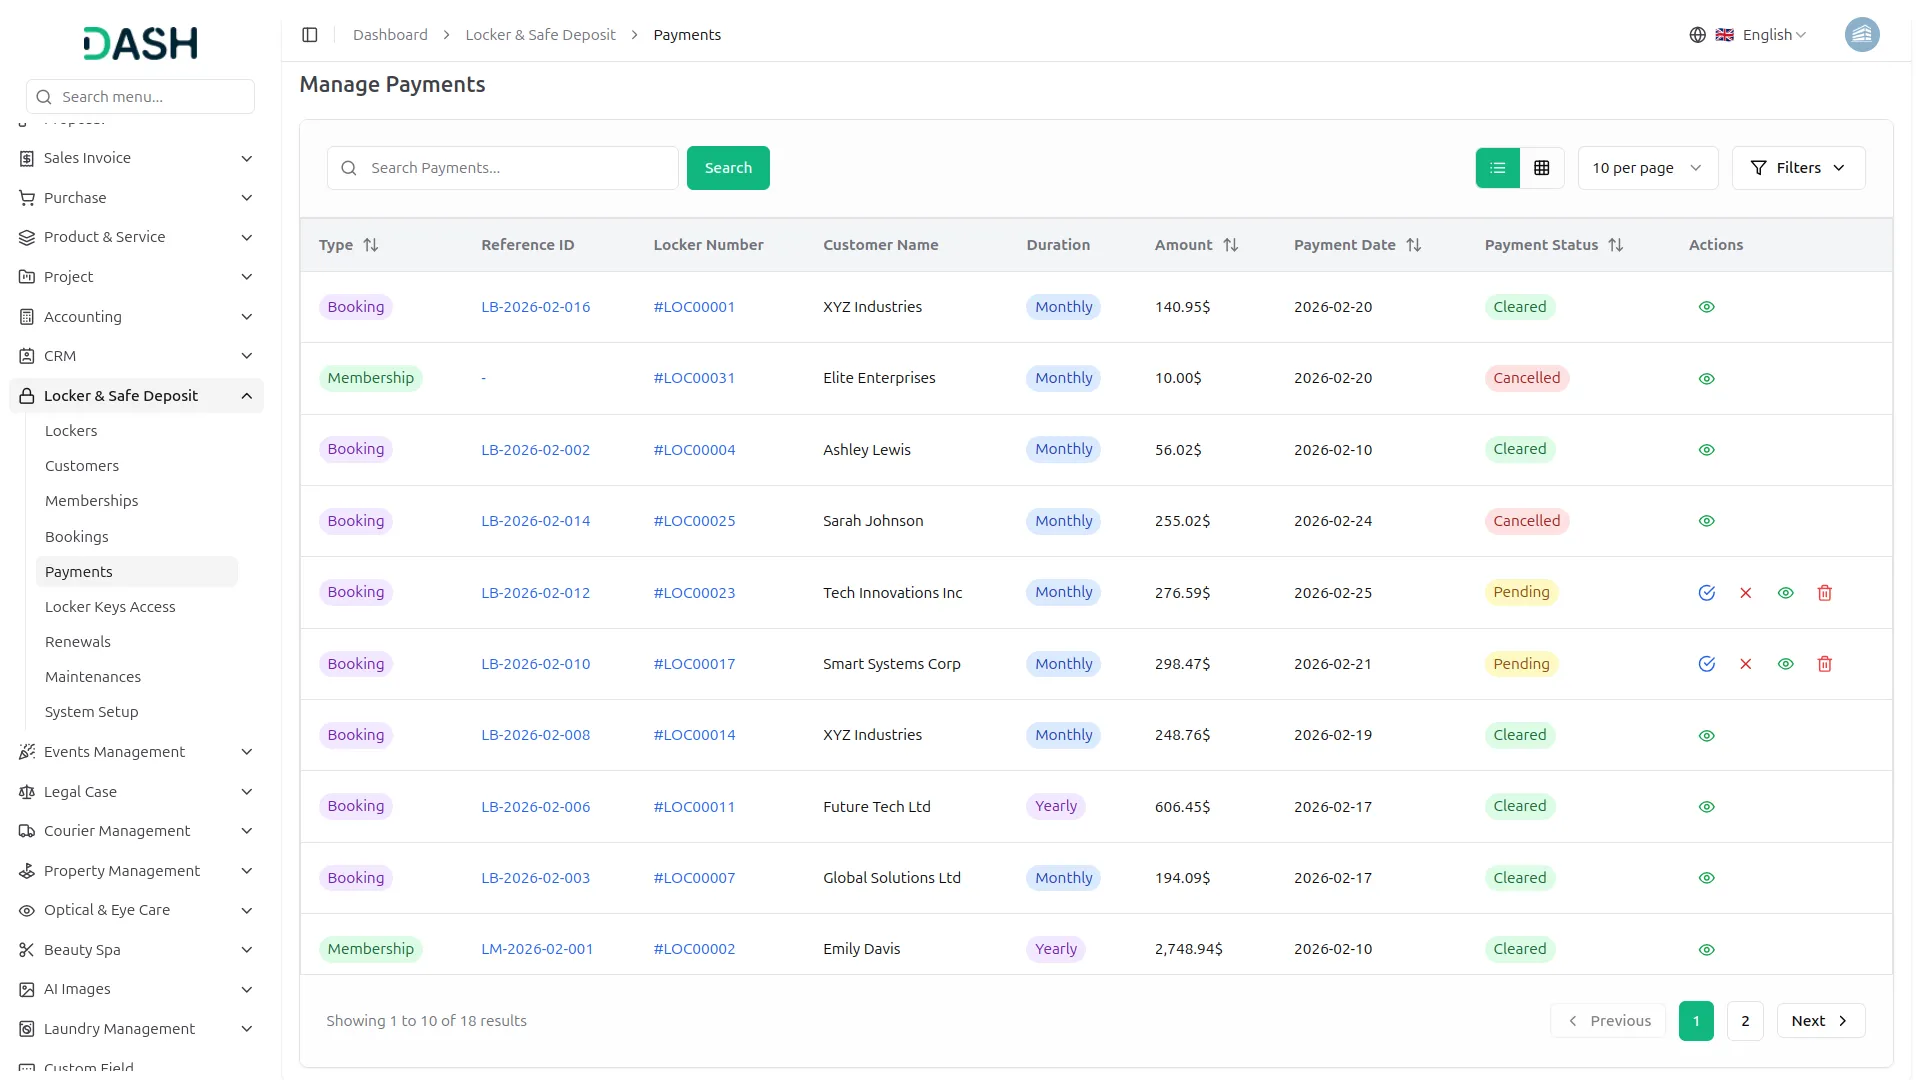Switch to list view of payments
Screen dimensions: 1920x1080
[1496, 167]
